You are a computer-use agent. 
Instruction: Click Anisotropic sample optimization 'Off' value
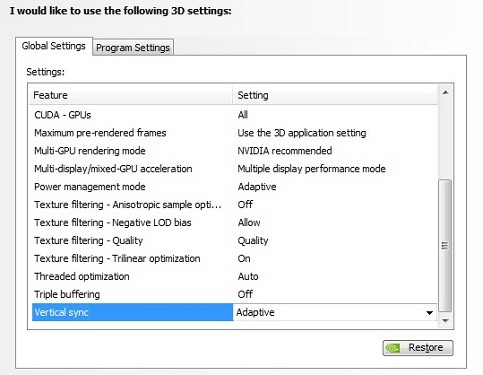245,205
